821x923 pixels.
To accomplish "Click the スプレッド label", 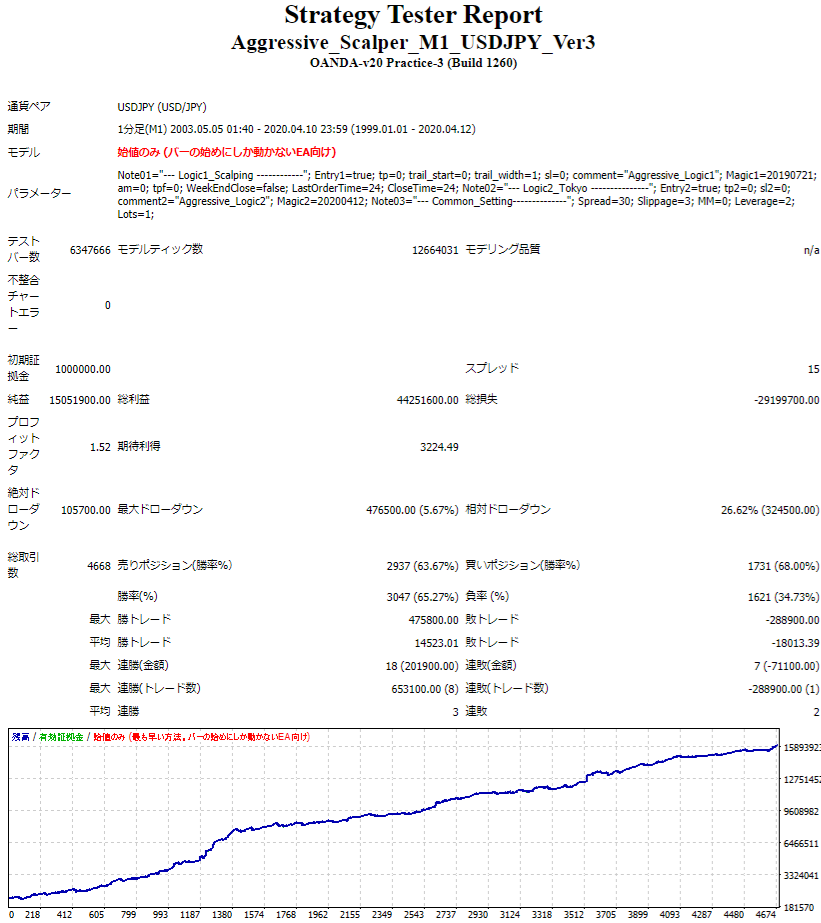I will [492, 368].
